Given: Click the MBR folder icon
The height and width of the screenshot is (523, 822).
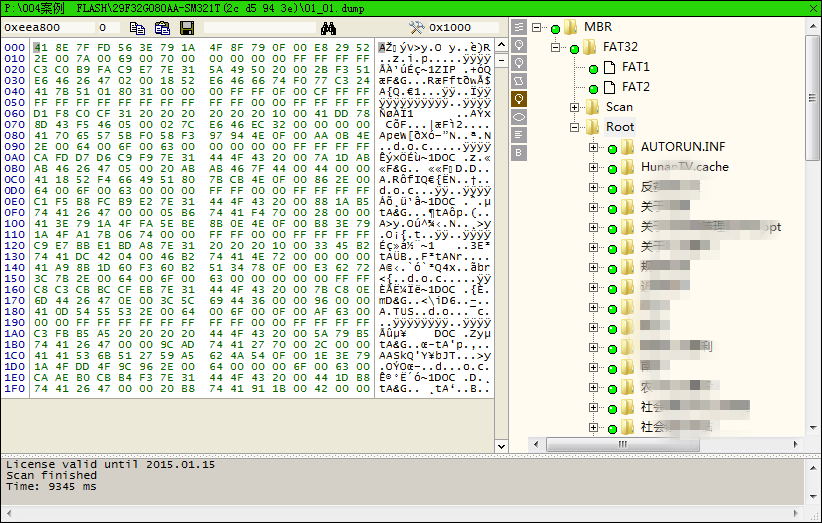Looking at the screenshot, I should (571, 27).
